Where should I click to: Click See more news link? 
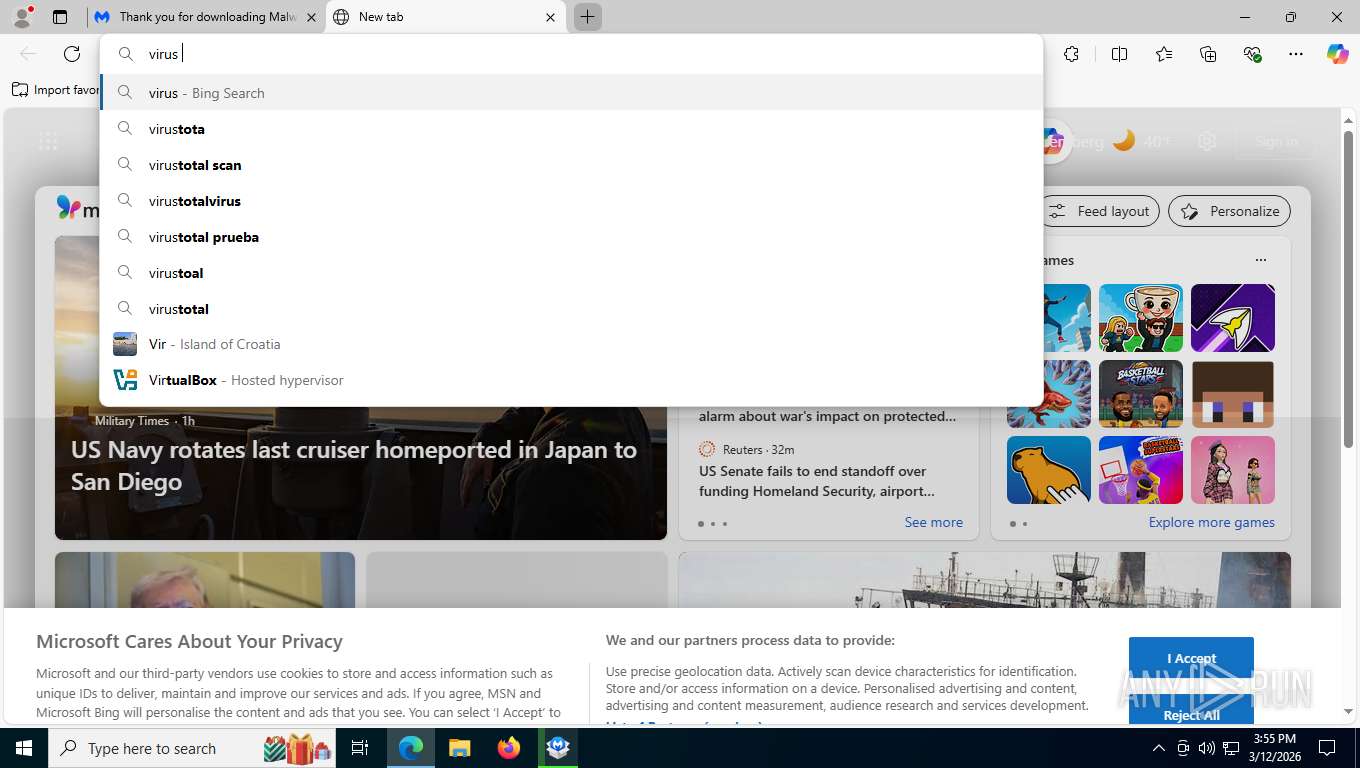[933, 522]
